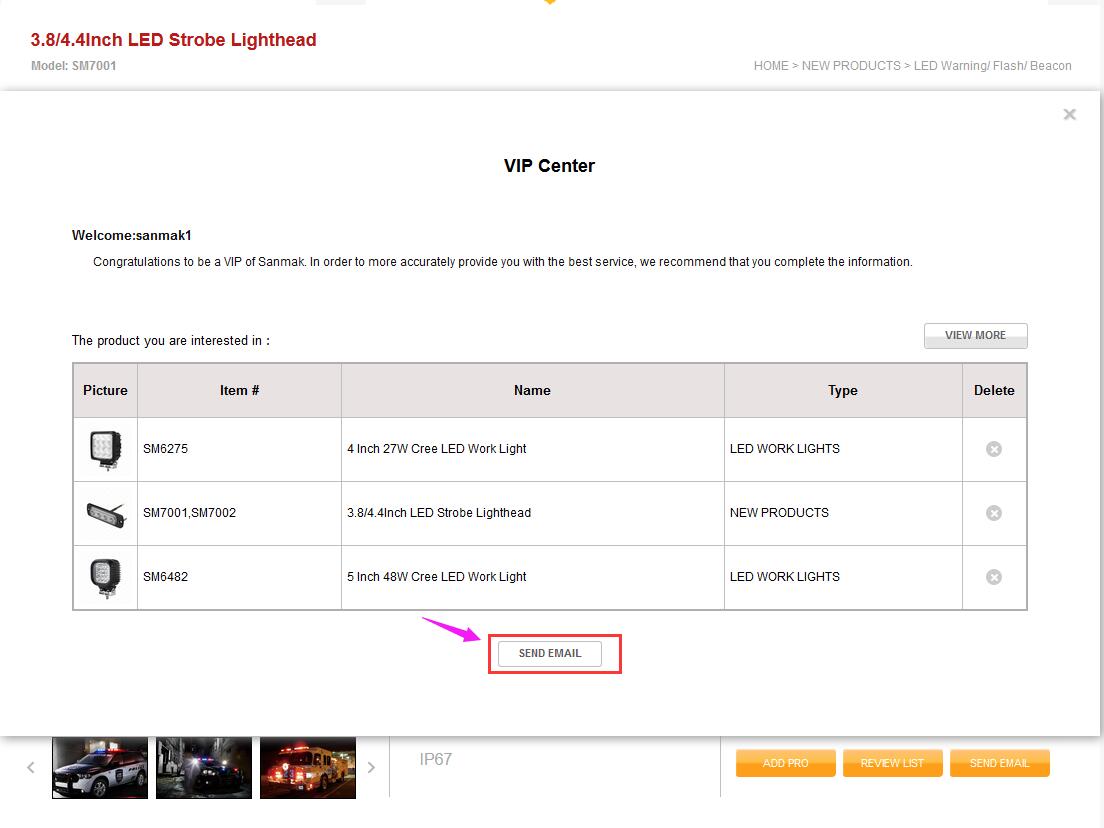Open NEW PRODUCTS breadcrumb link

pos(851,65)
